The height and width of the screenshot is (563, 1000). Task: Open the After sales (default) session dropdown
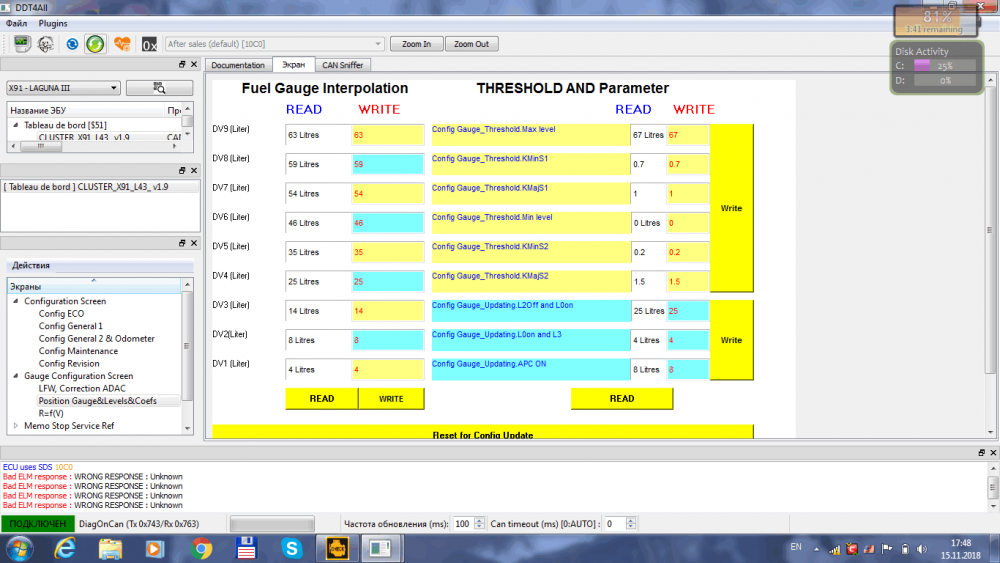click(x=274, y=44)
